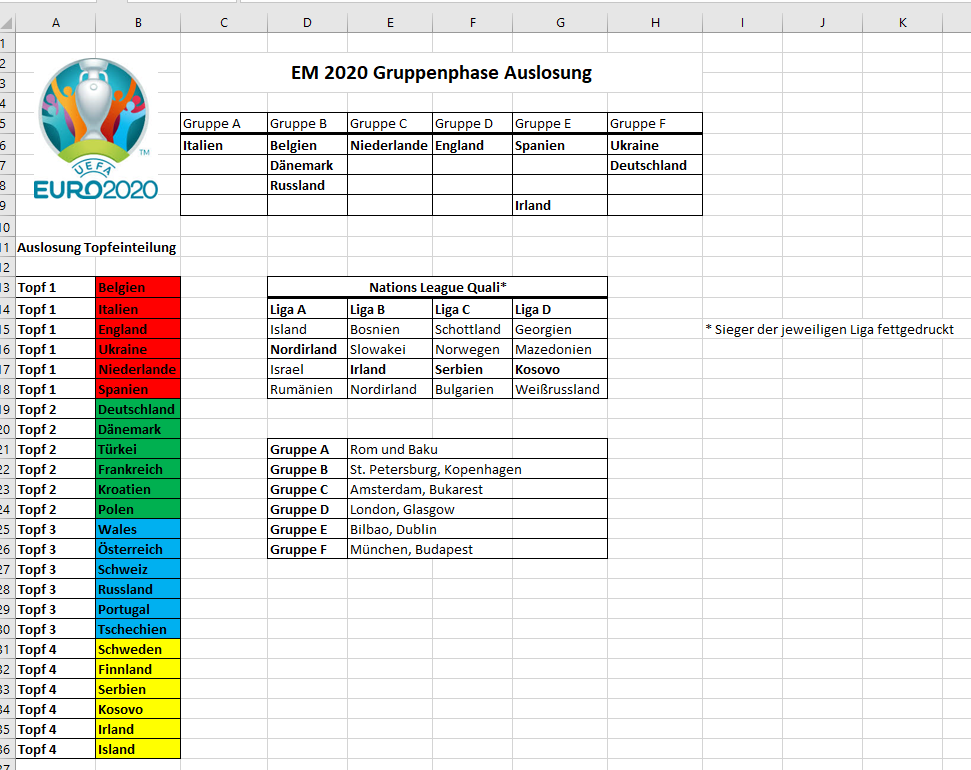This screenshot has width=971, height=770.
Task: Click 'Deutschland' under the Gruppe F heading
Action: coord(655,165)
